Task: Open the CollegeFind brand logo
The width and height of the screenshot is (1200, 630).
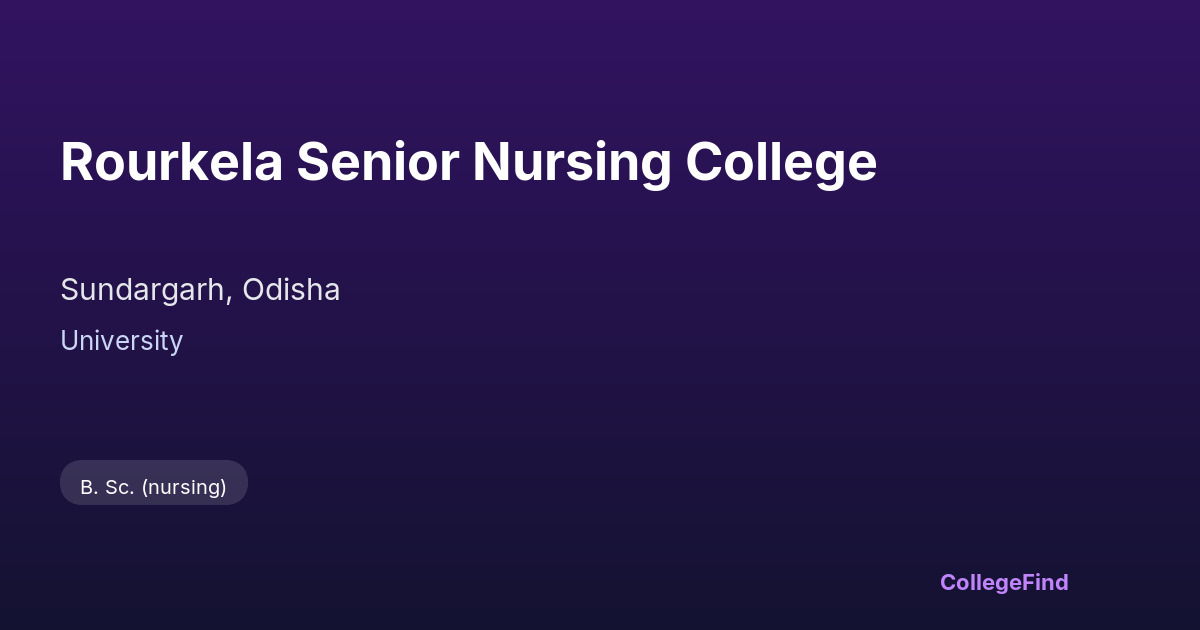Action: 1004,582
